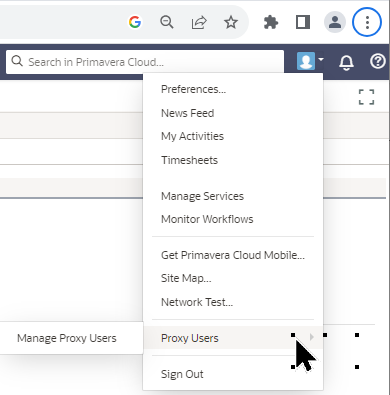
Task: Open Monitor Workflows
Action: (207, 219)
